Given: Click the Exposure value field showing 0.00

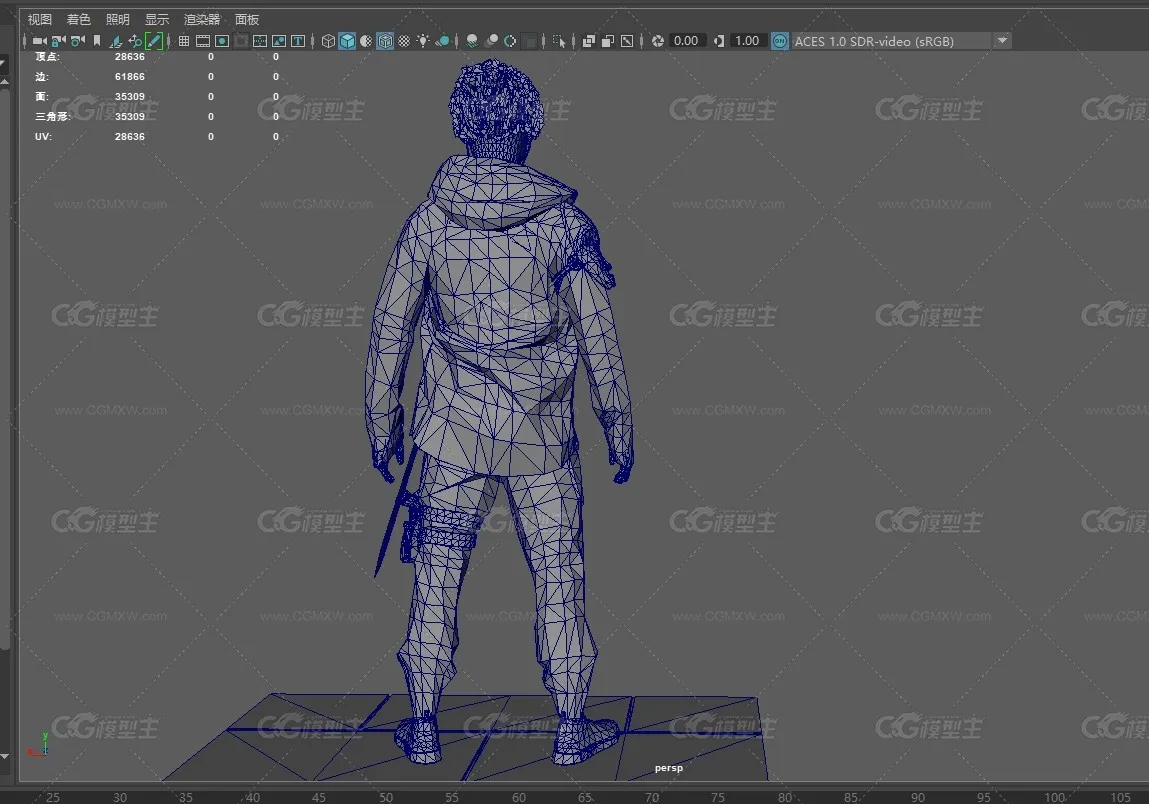Looking at the screenshot, I should pos(687,41).
